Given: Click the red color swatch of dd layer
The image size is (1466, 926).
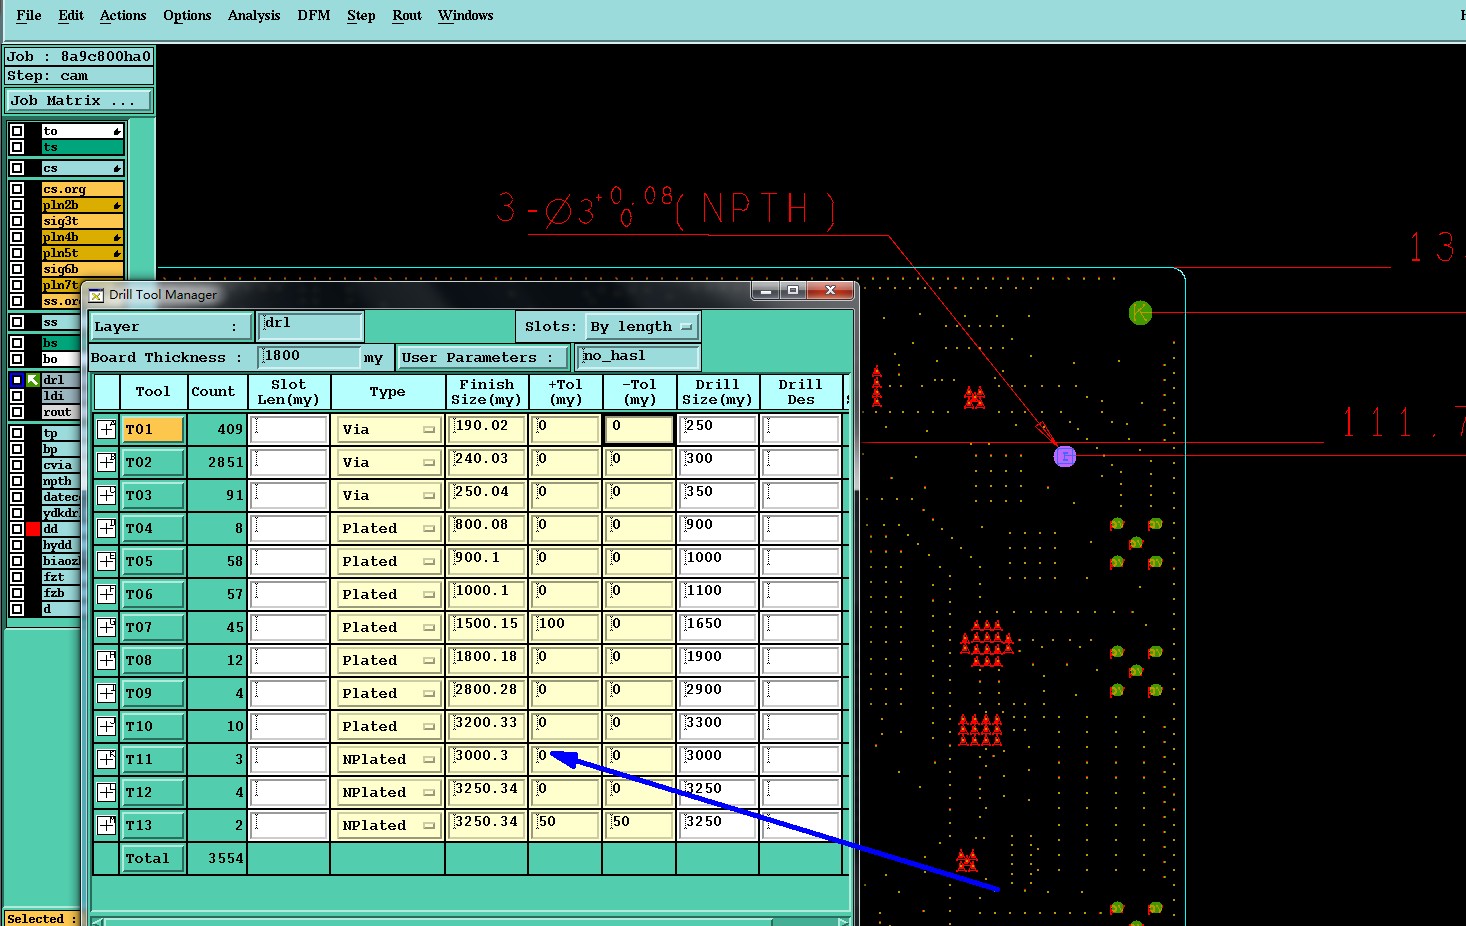Looking at the screenshot, I should click(33, 529).
